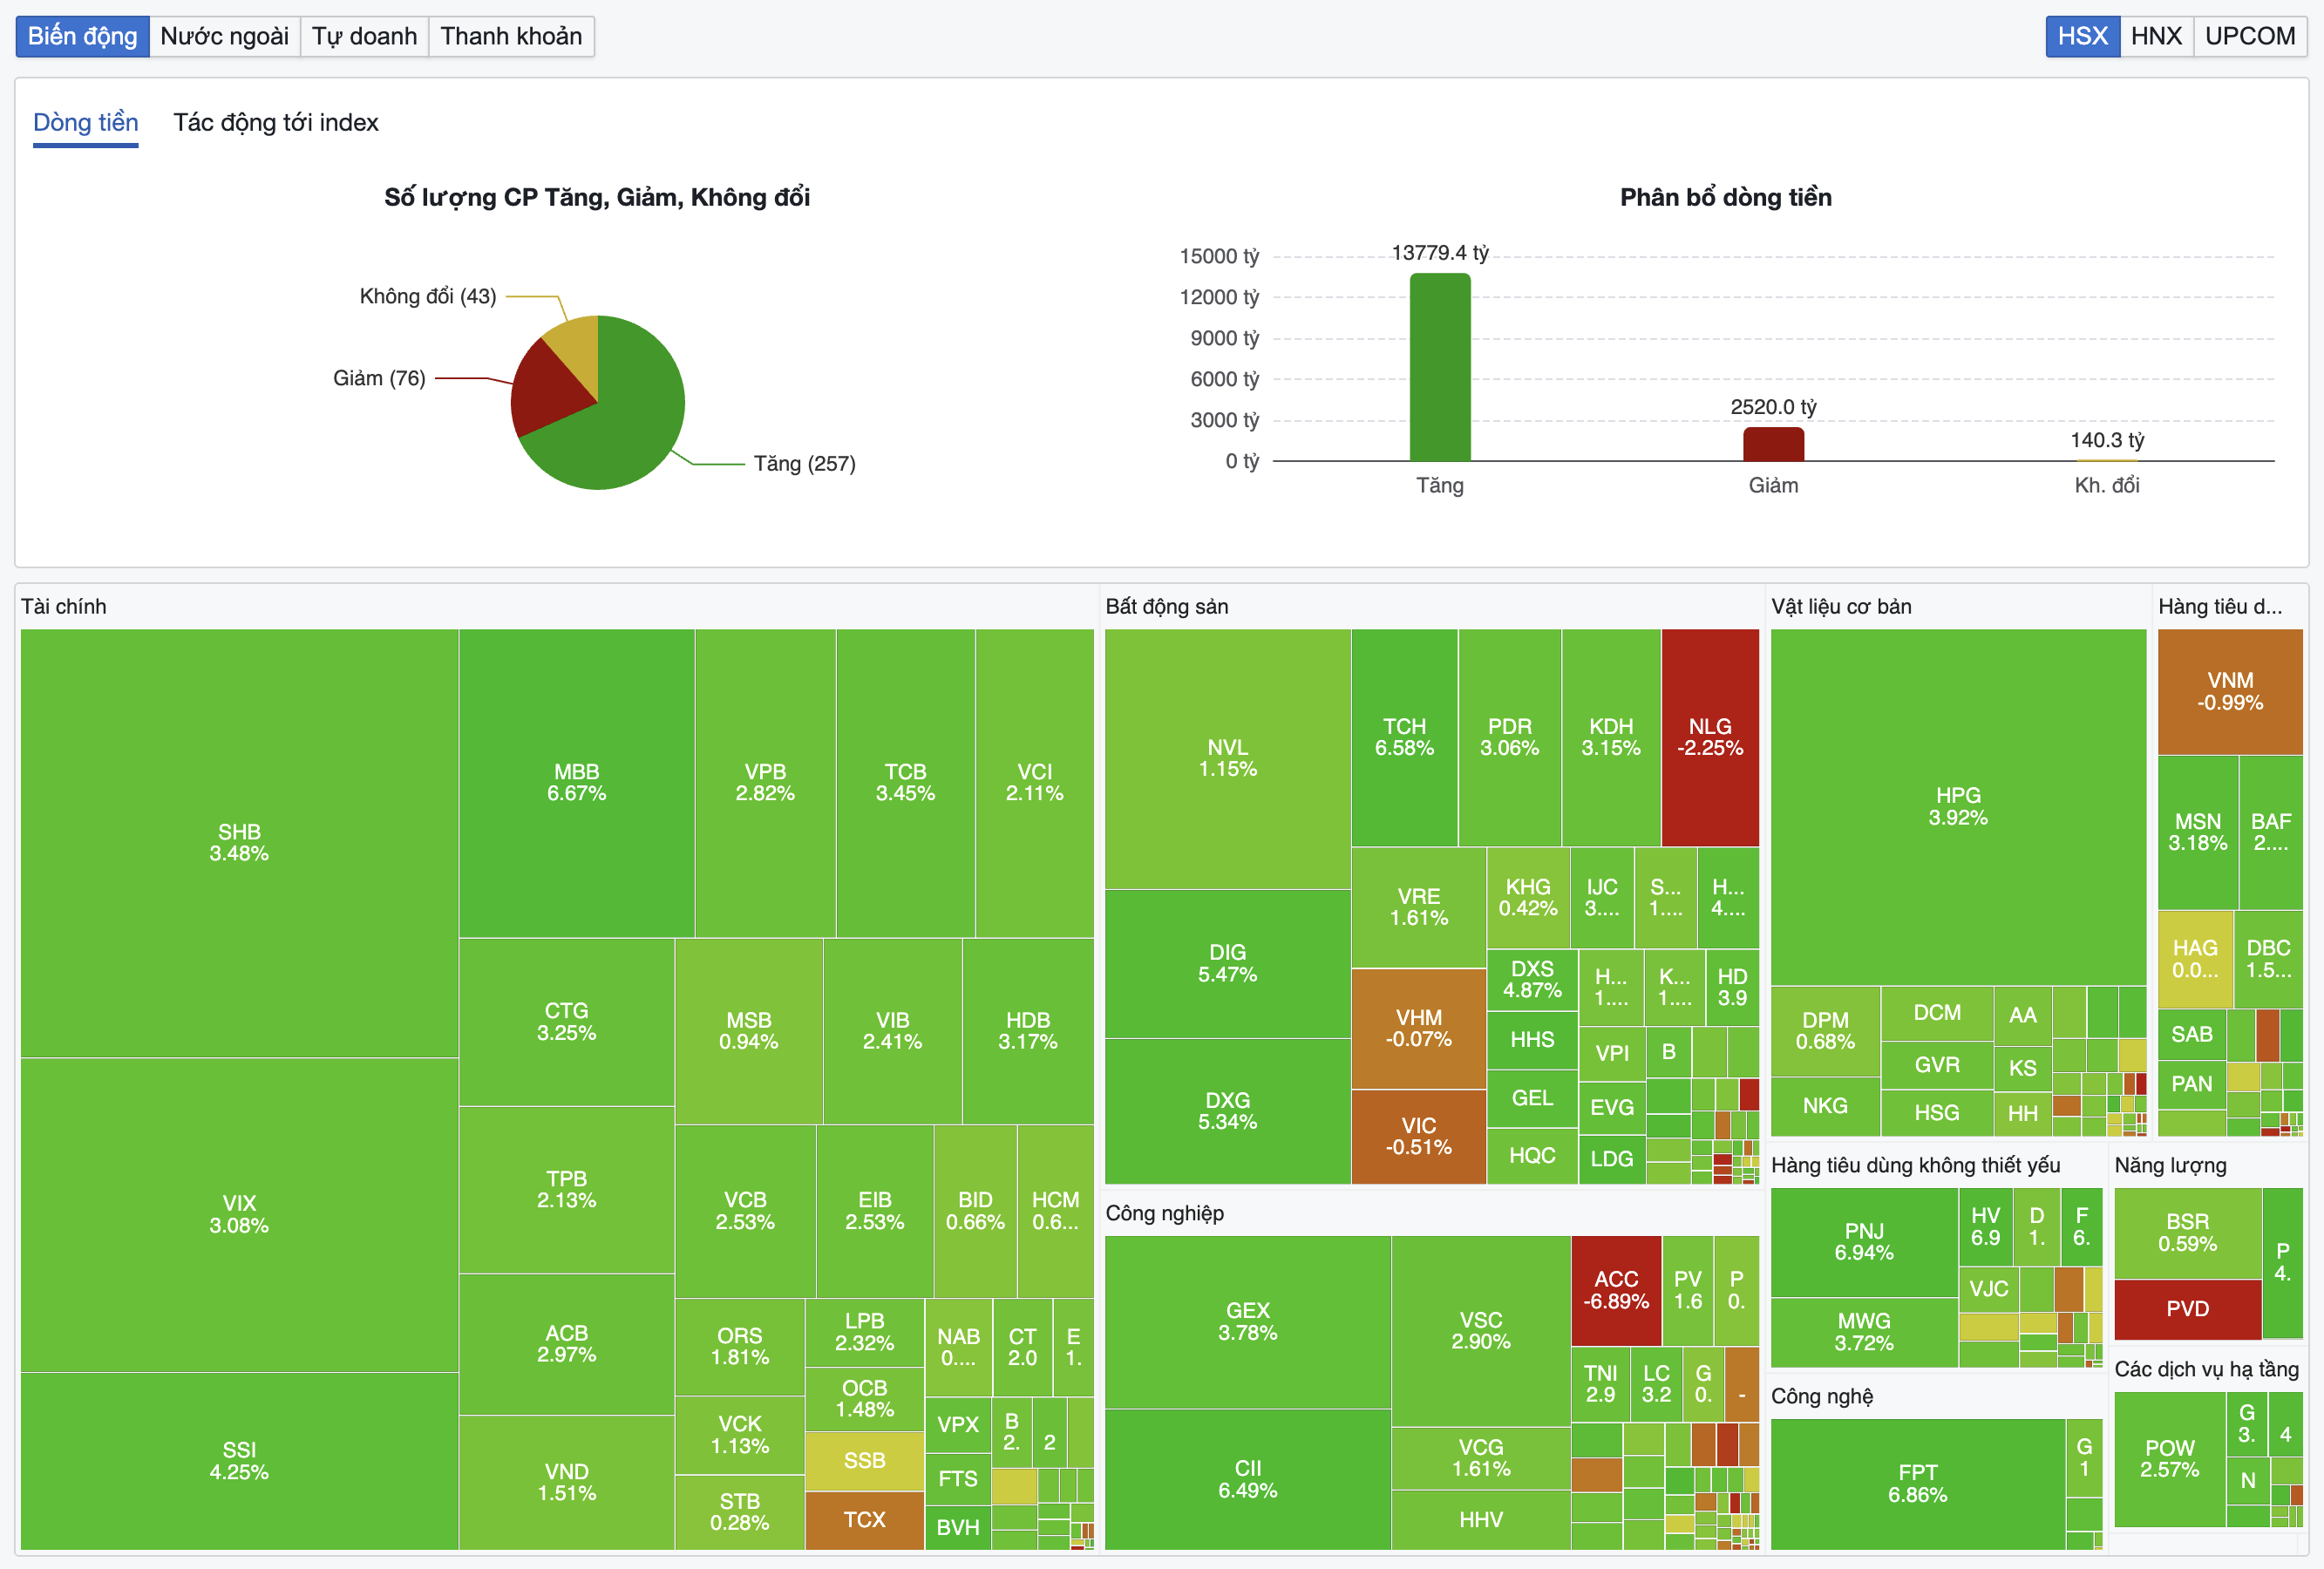The image size is (2324, 1569).
Task: Select the yellow SSB tile
Action: pos(864,1461)
